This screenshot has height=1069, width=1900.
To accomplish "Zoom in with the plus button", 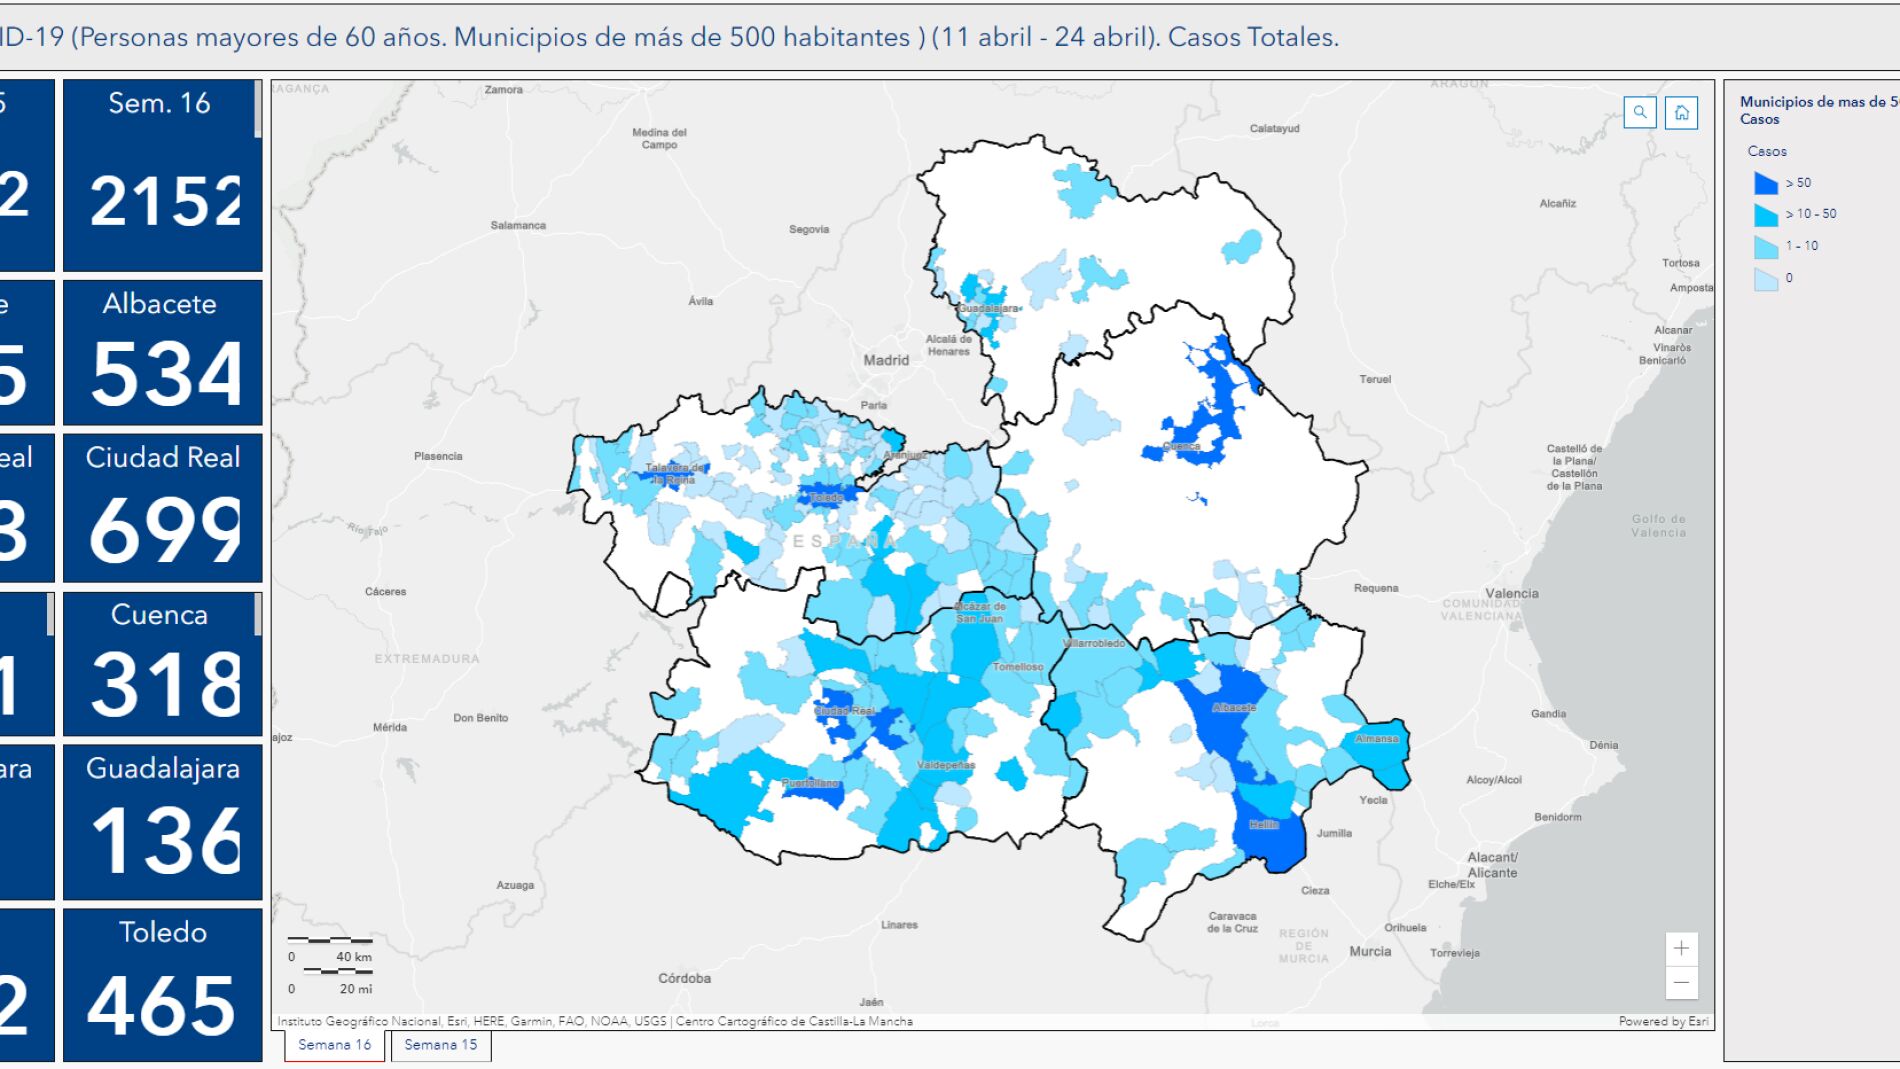I will tap(1681, 948).
